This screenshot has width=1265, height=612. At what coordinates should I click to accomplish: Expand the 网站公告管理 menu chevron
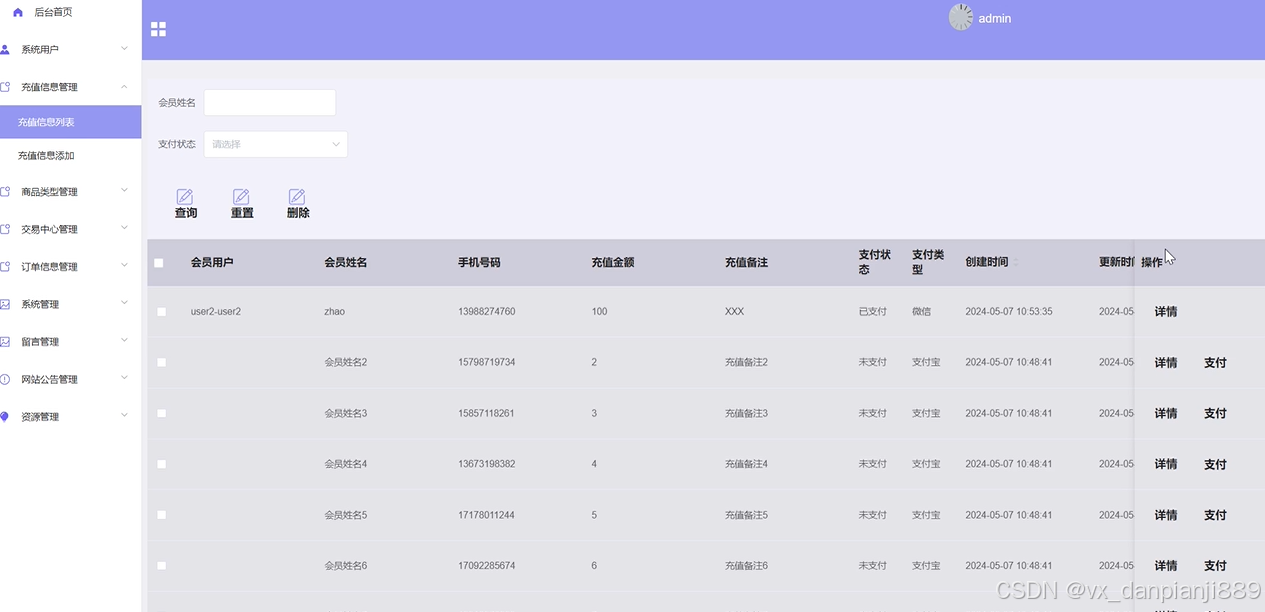[x=124, y=378]
